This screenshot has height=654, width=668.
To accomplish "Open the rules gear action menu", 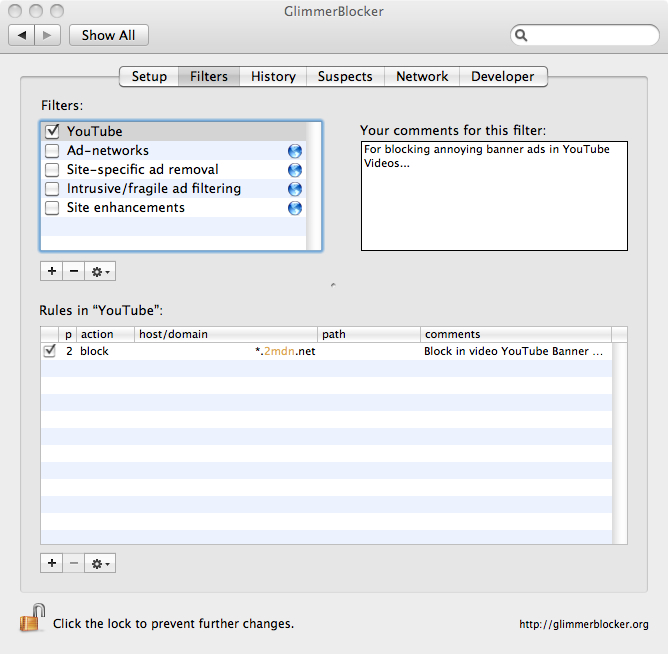I will click(100, 563).
